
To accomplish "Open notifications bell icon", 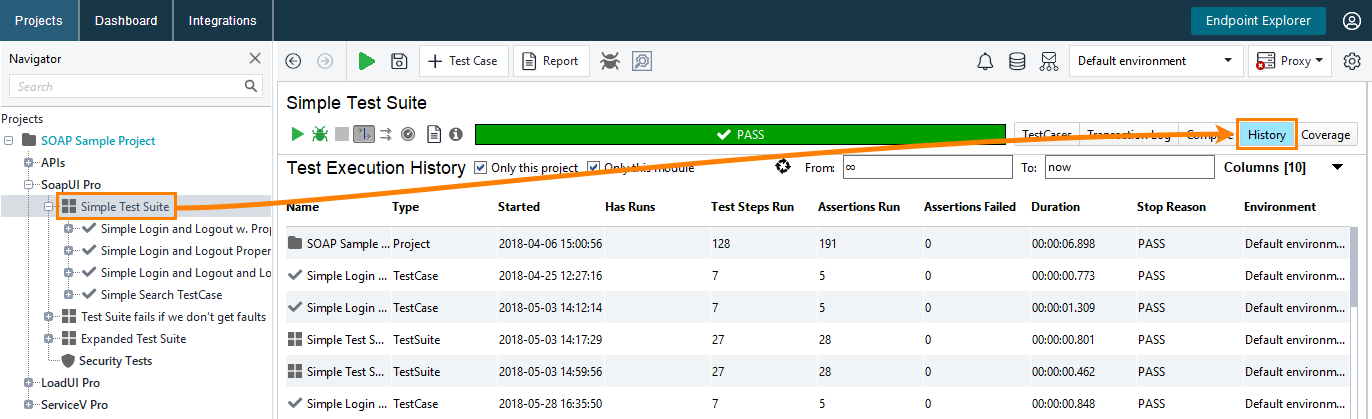I will pyautogui.click(x=985, y=61).
